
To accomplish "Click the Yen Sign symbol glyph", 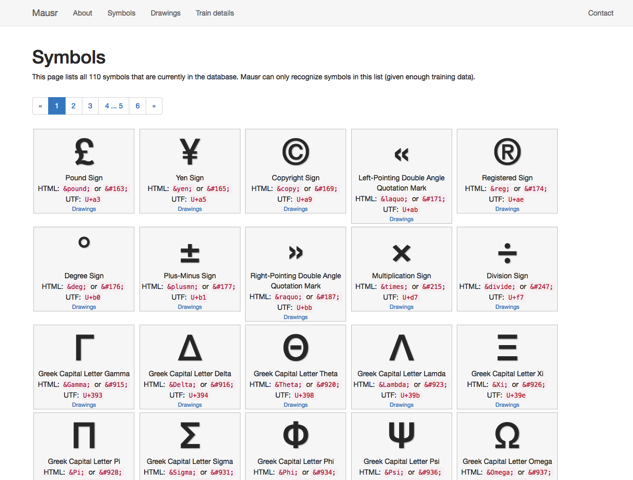I will 190,152.
